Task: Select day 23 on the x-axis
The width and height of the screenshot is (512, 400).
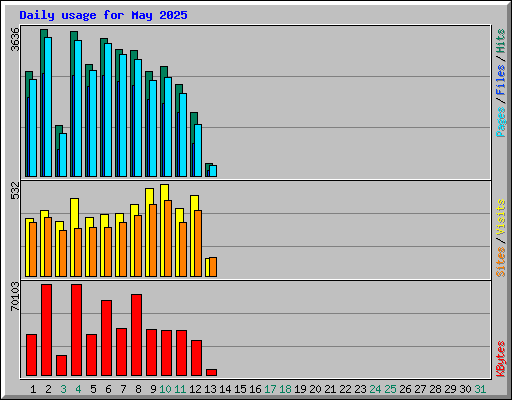Action: (360, 389)
